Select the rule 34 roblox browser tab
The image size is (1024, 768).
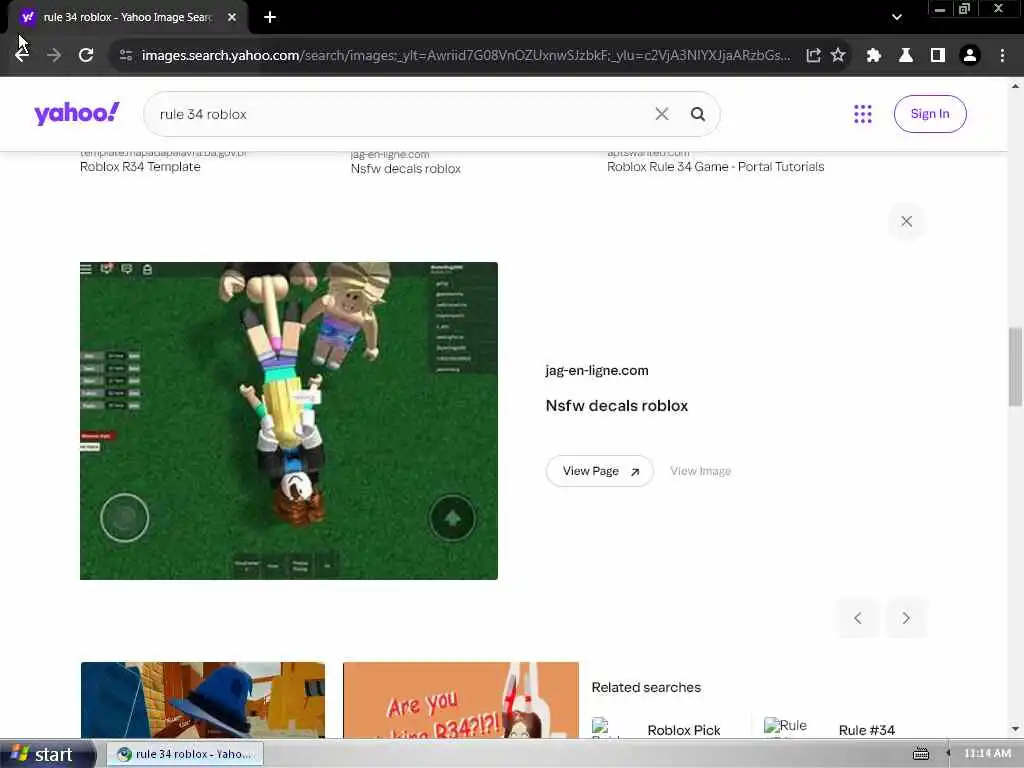click(128, 18)
